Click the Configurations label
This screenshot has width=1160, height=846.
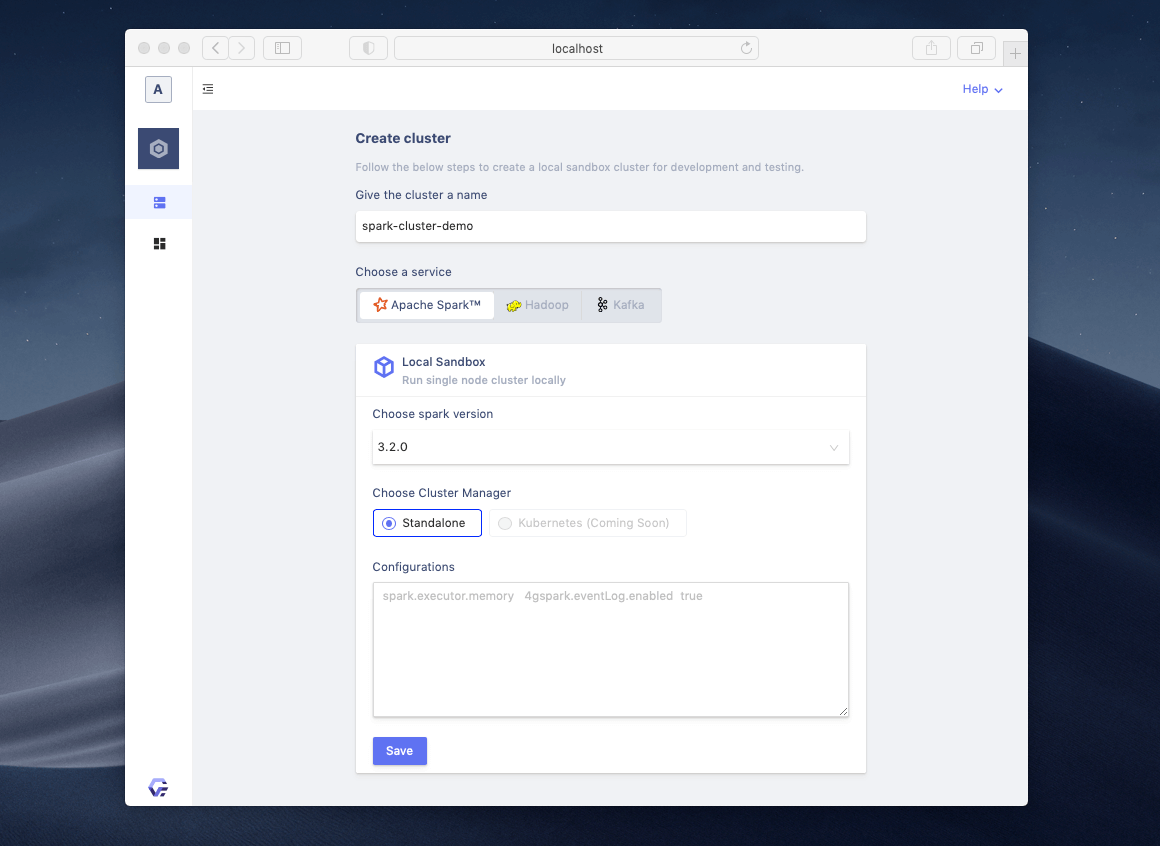414,566
